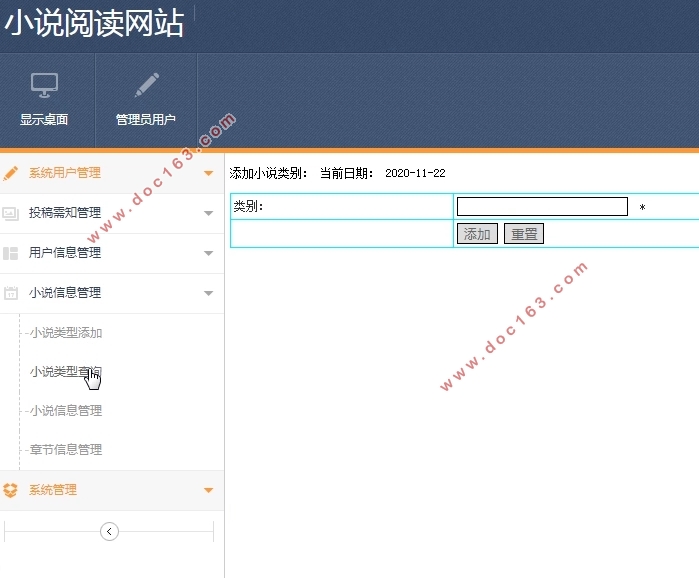Click the layout icon beside 用户信息管理

(x=11, y=253)
